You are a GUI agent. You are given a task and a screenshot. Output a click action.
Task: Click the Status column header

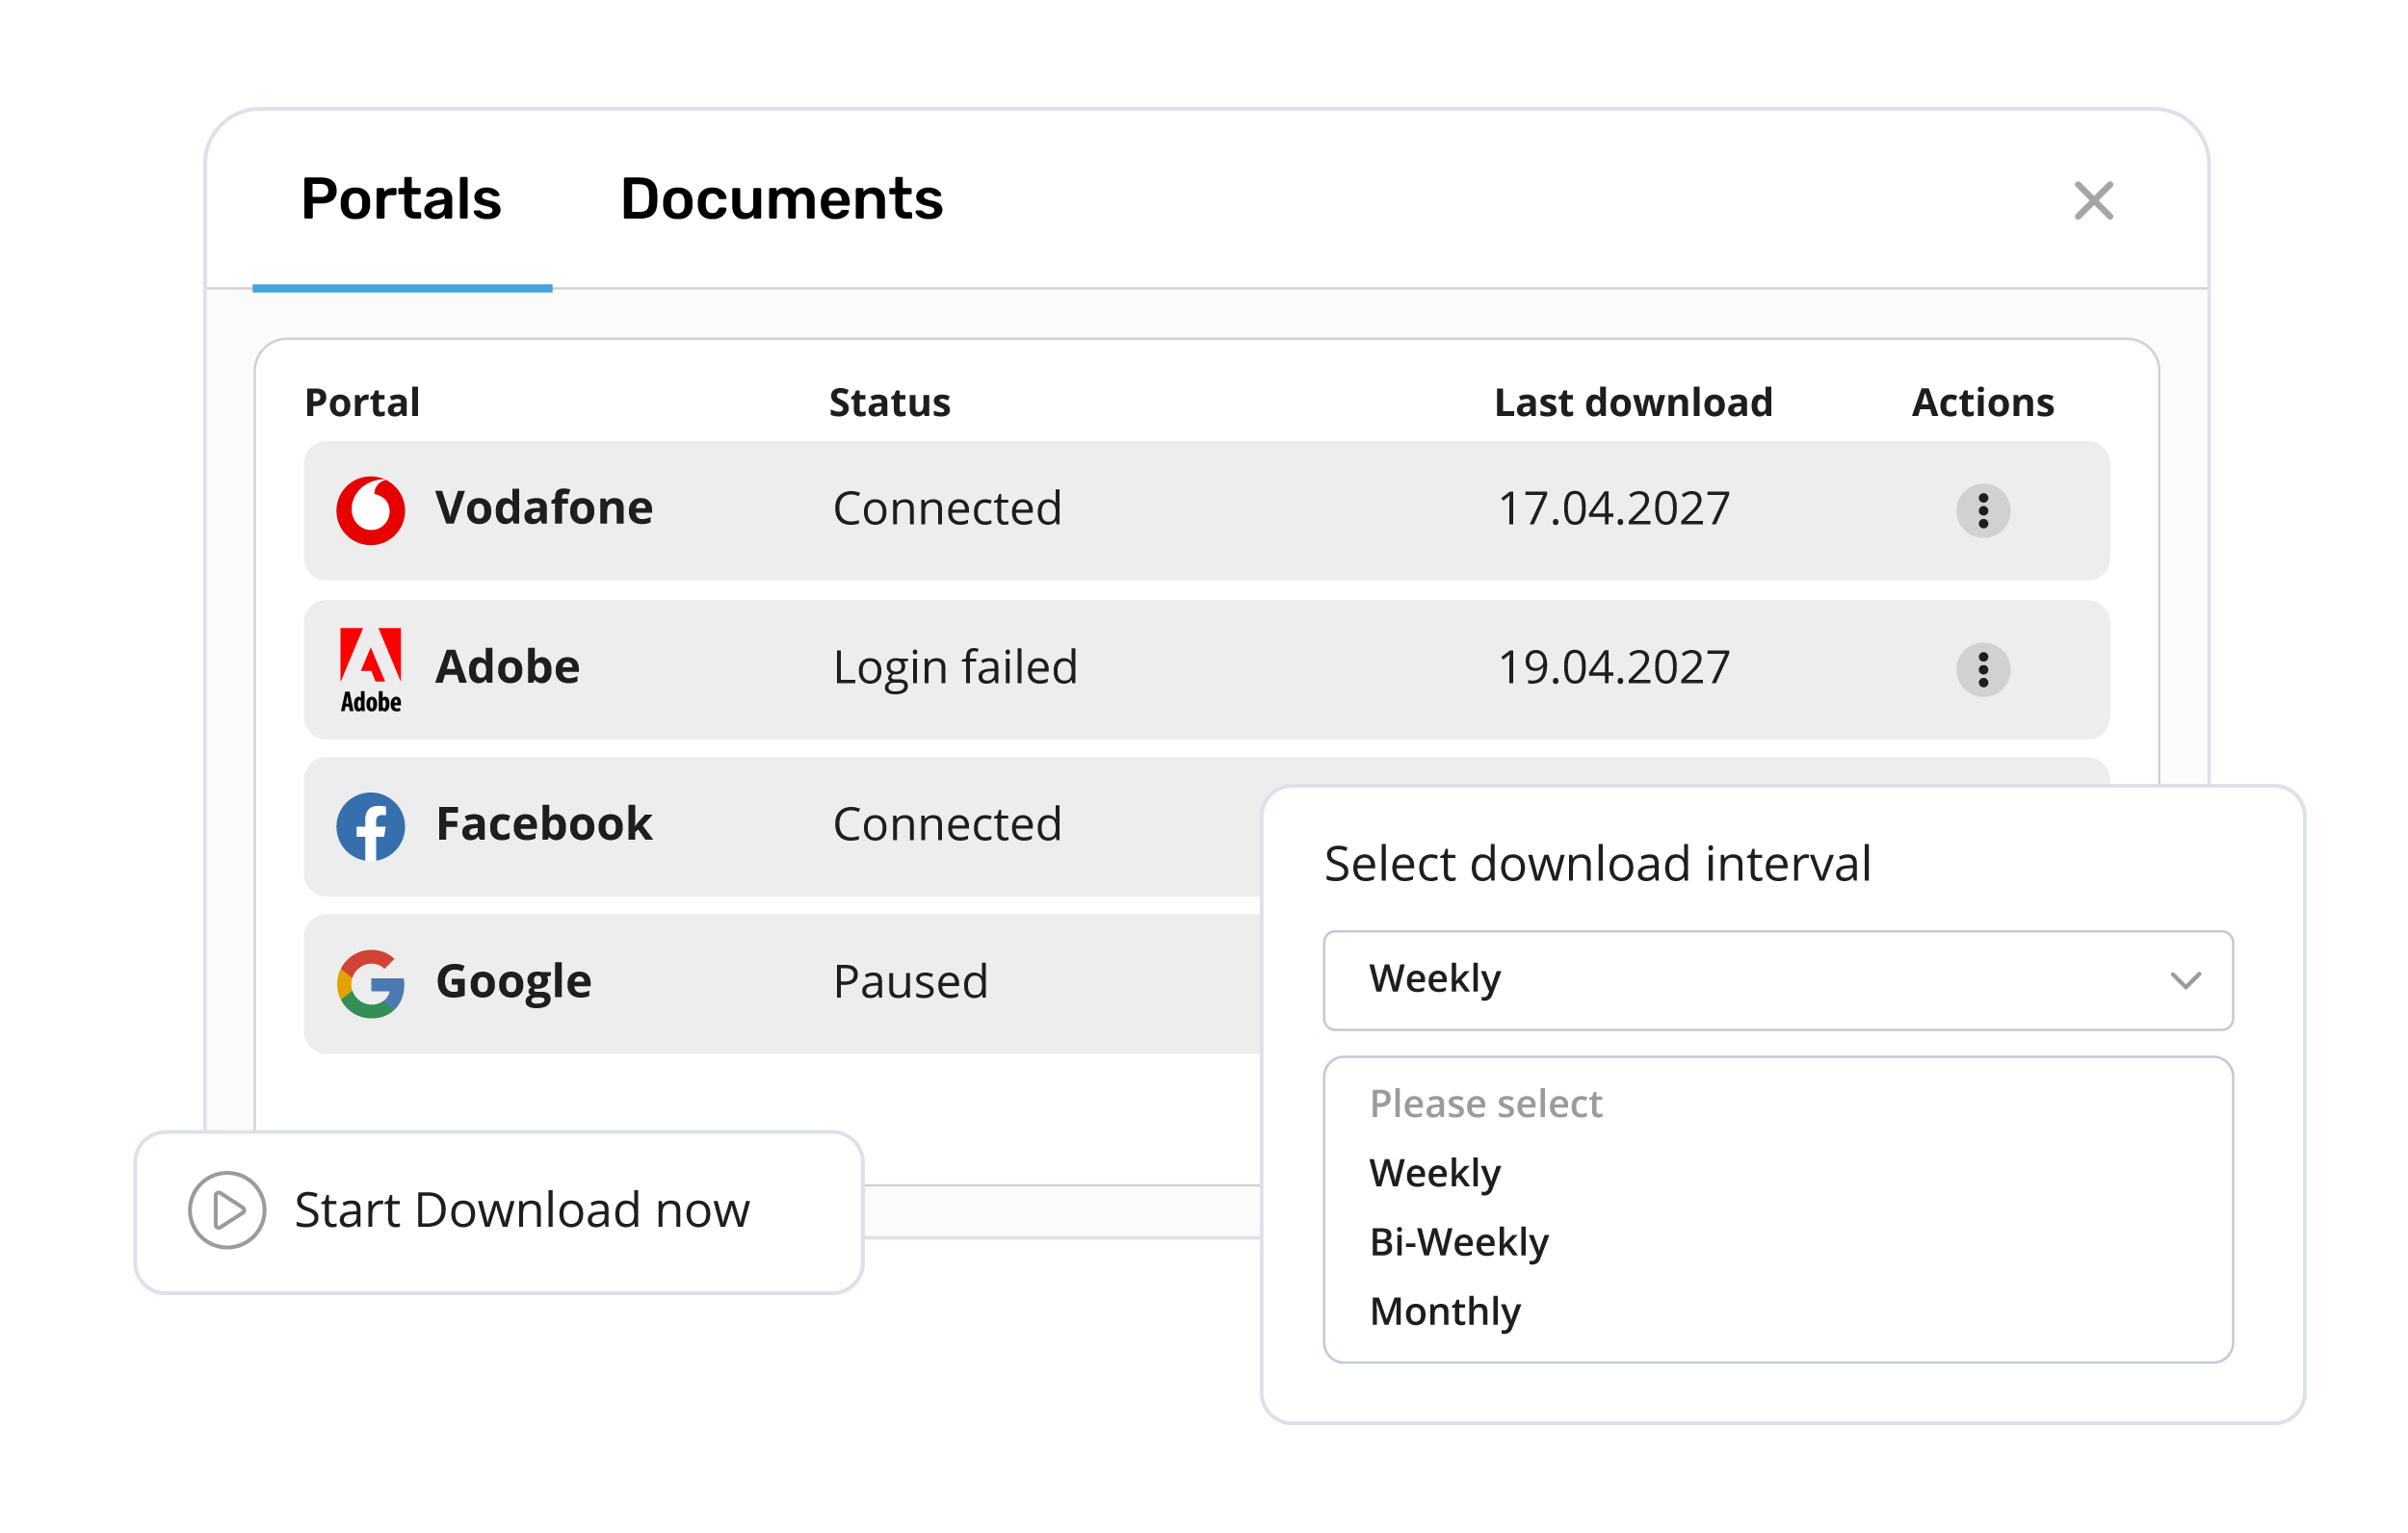pyautogui.click(x=889, y=402)
